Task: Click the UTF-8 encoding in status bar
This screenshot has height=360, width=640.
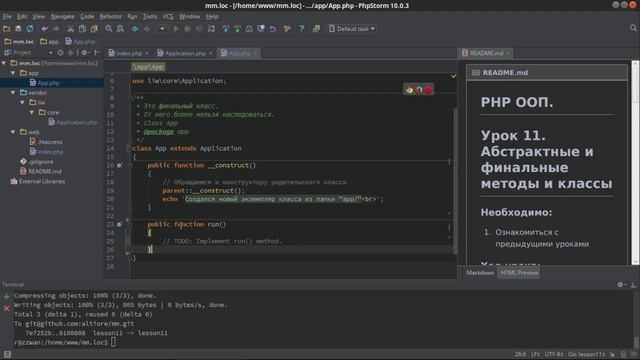Action: tap(554, 354)
